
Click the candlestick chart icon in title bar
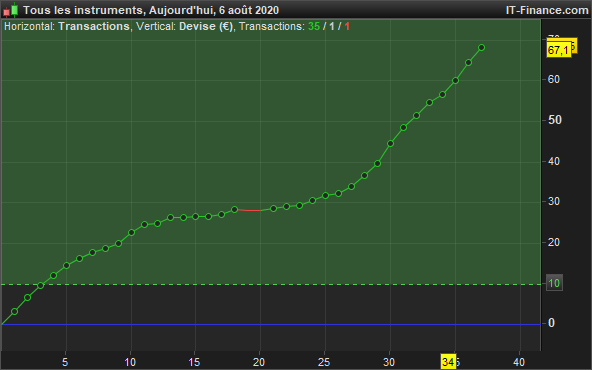coord(11,10)
